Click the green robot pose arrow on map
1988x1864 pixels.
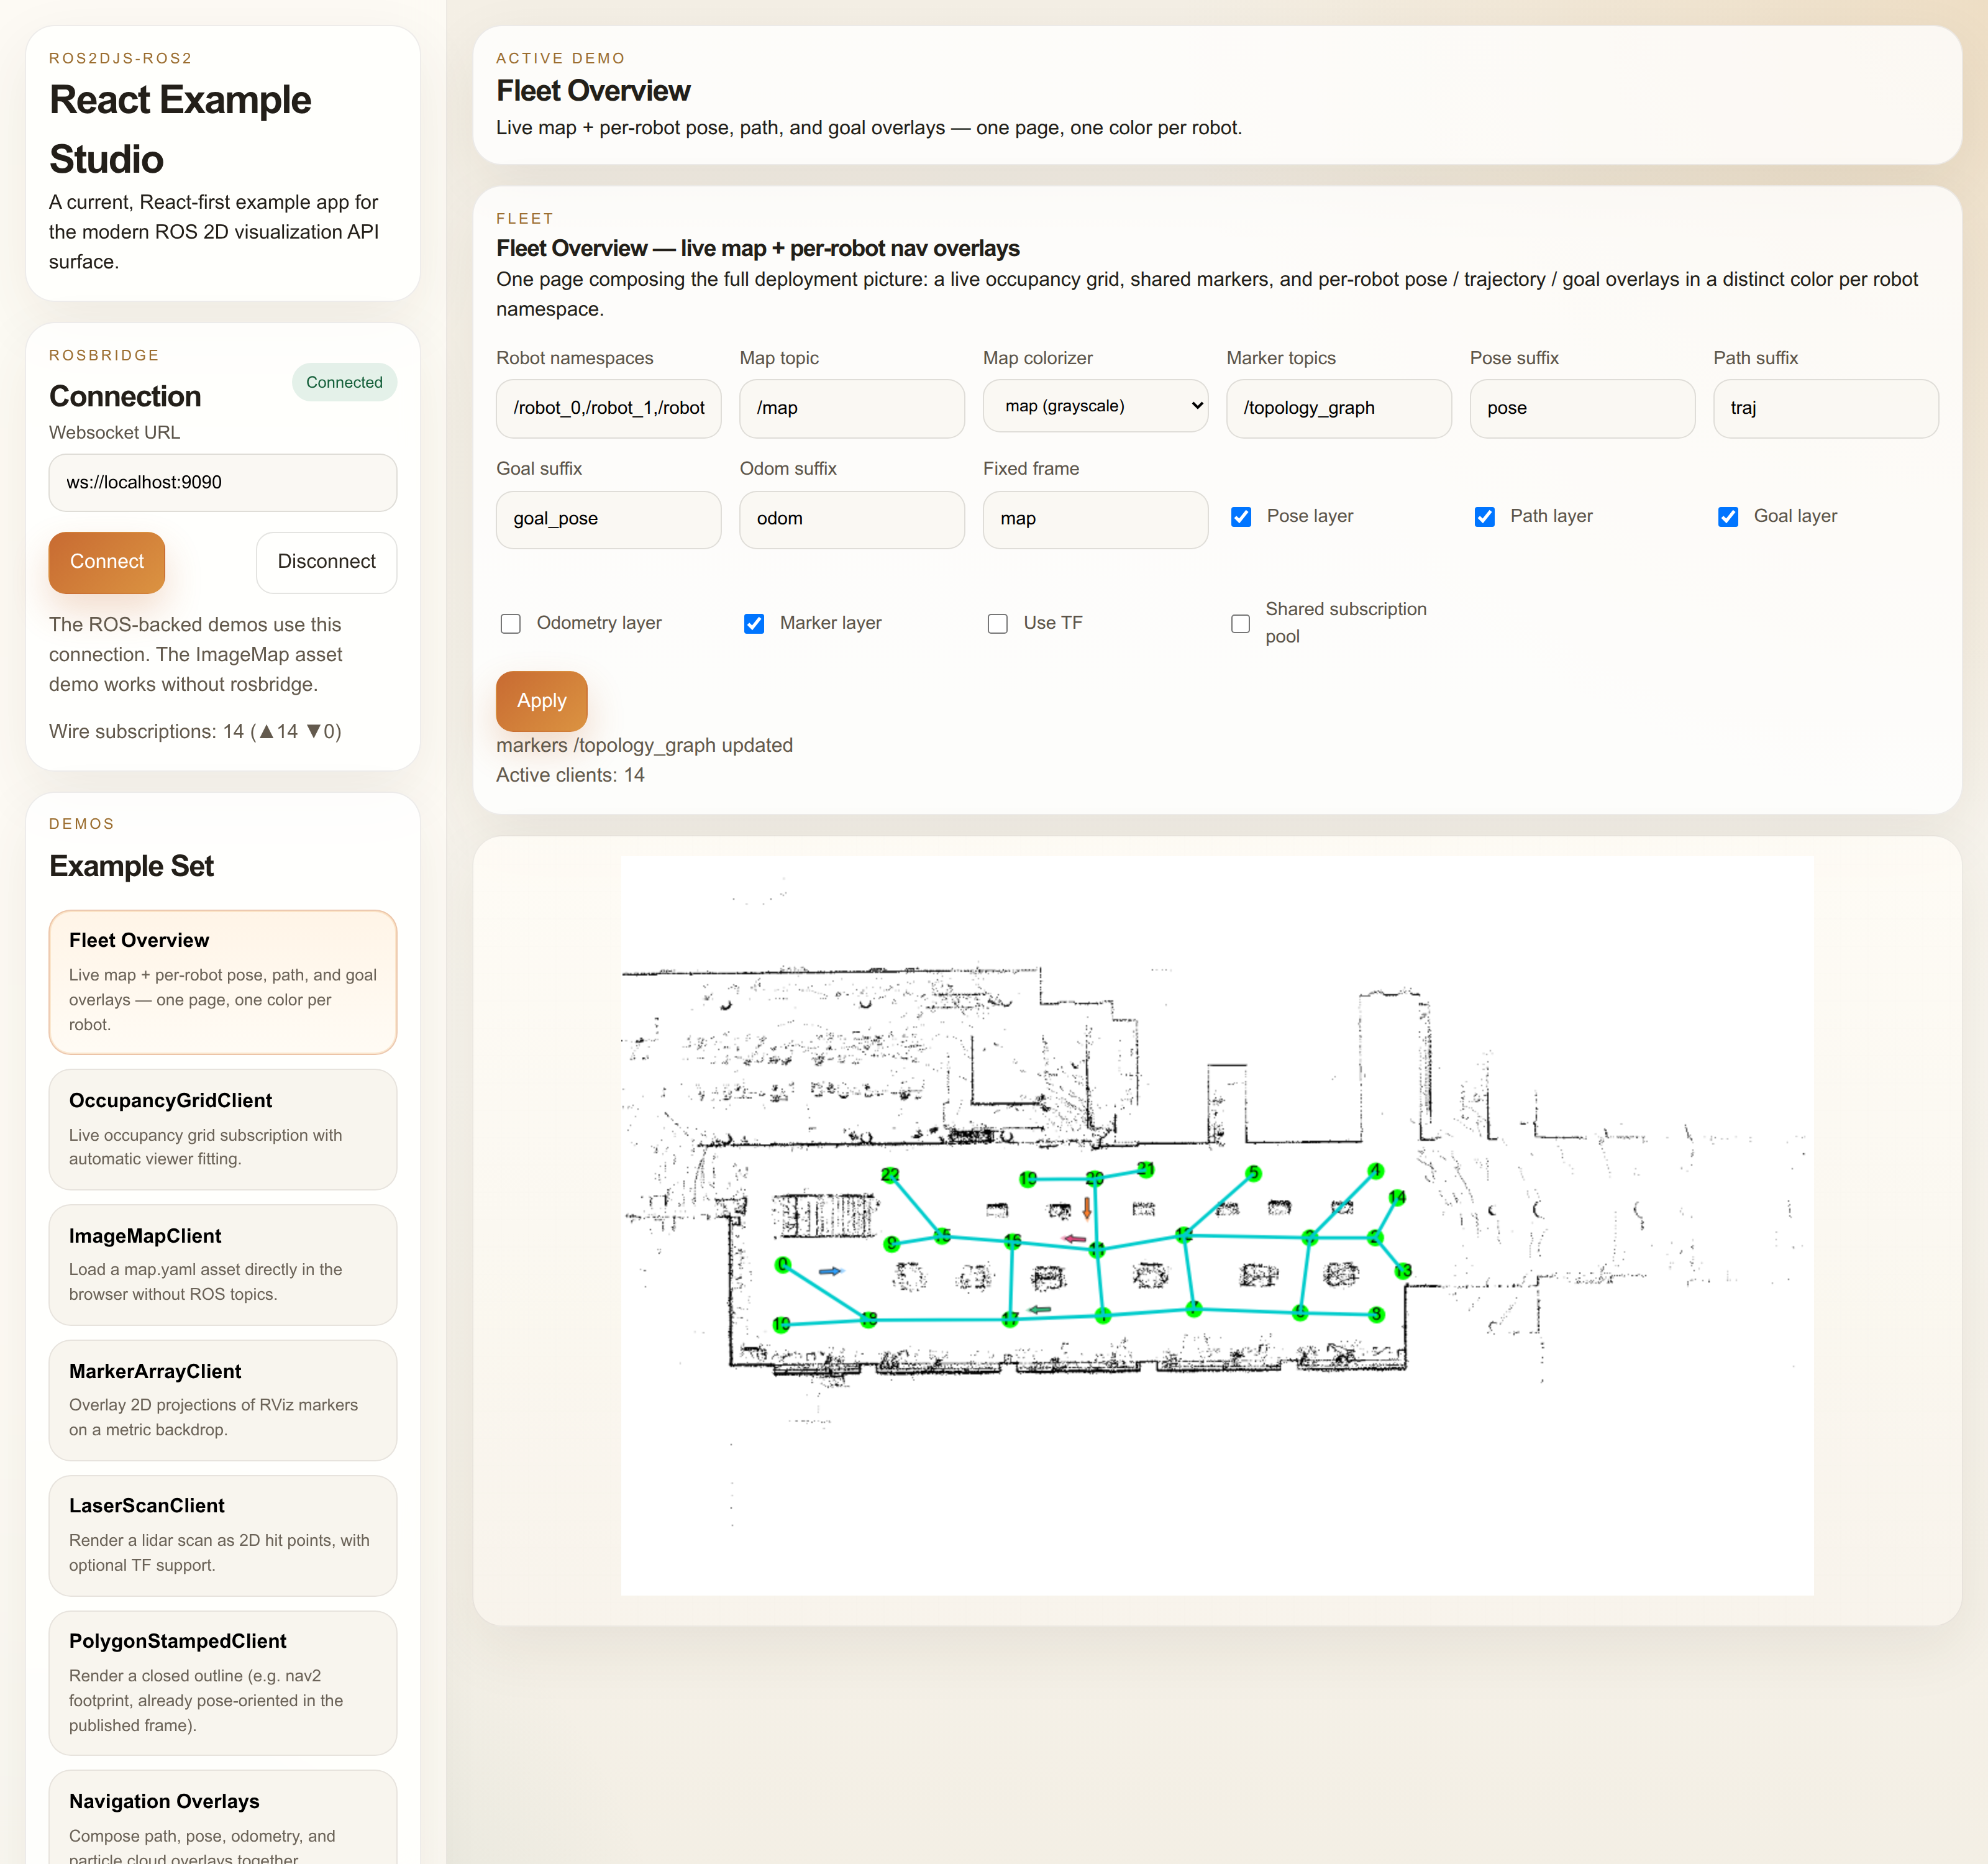click(x=1040, y=1309)
